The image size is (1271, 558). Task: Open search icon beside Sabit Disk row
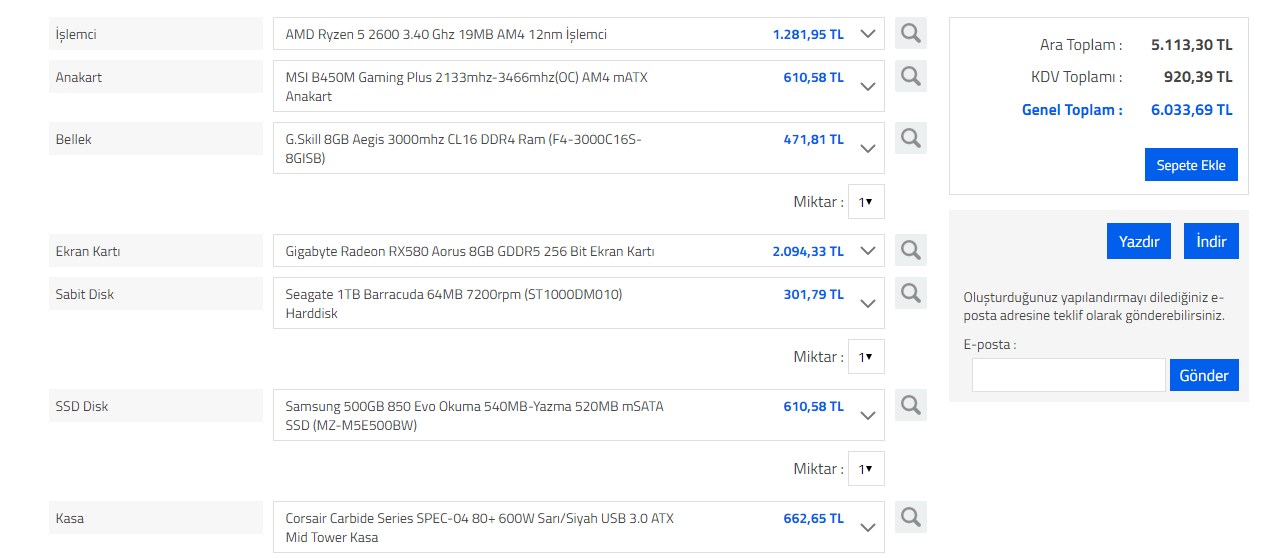(910, 293)
